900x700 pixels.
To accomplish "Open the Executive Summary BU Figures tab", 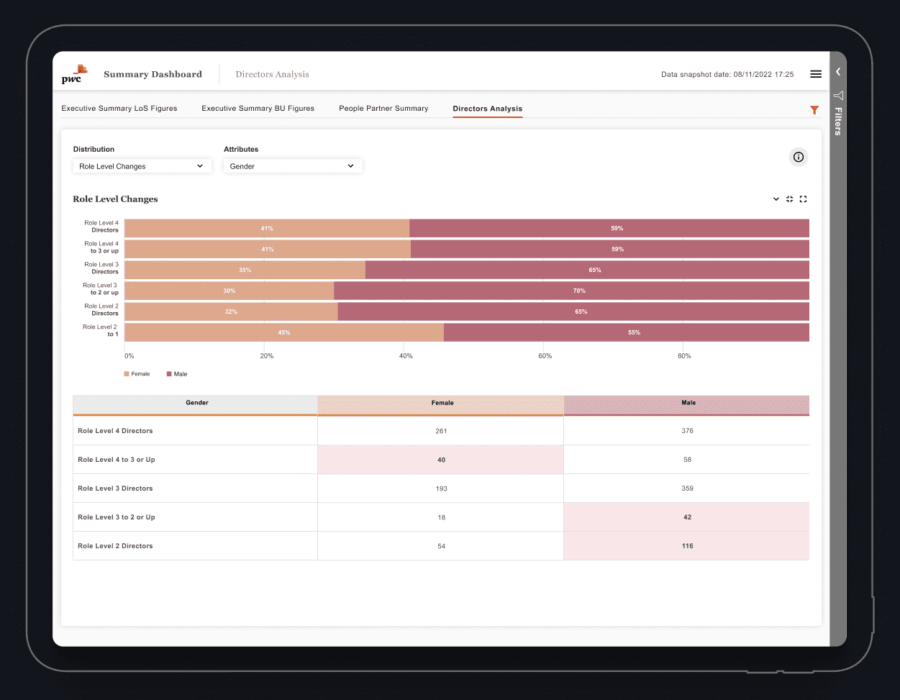I will tap(257, 108).
